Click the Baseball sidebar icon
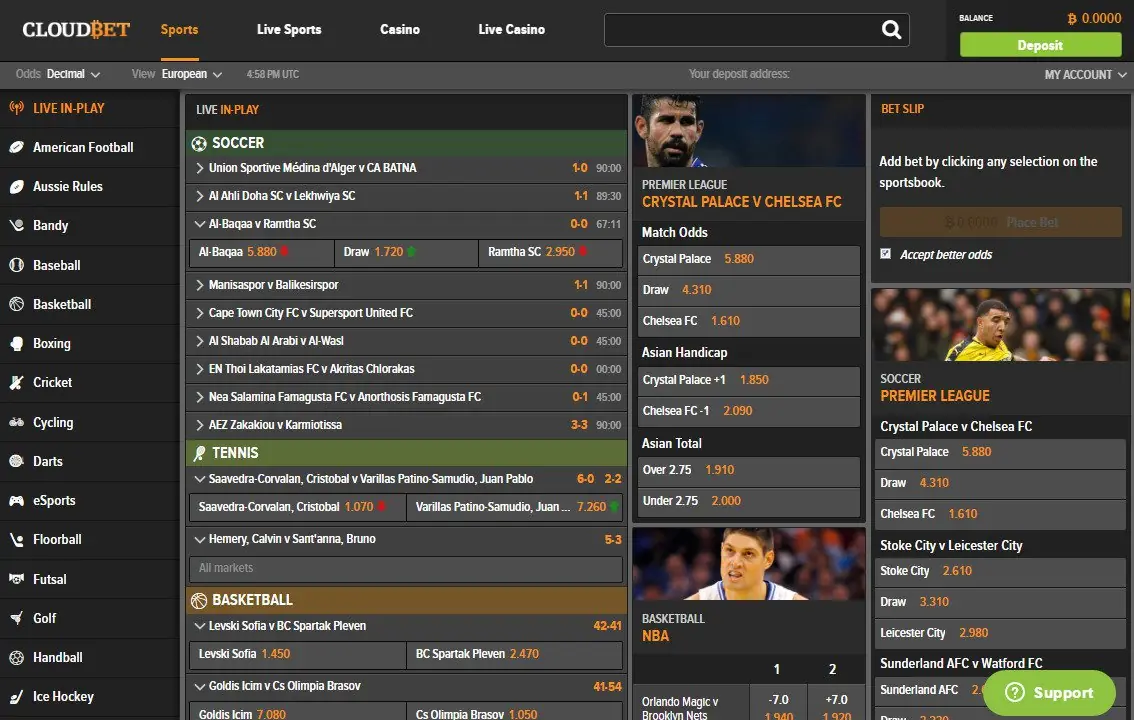This screenshot has height=720, width=1134. (x=17, y=265)
